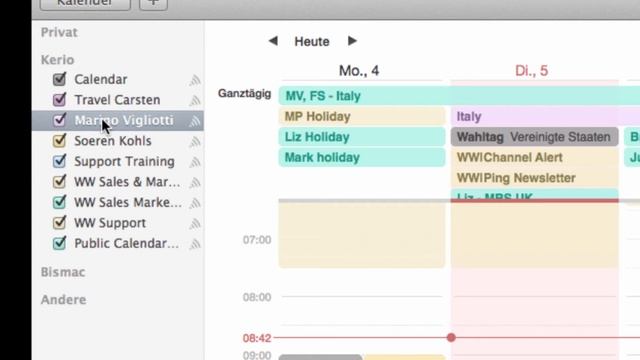Toggle Marino Vigliotti calendar checkbox

(60, 120)
